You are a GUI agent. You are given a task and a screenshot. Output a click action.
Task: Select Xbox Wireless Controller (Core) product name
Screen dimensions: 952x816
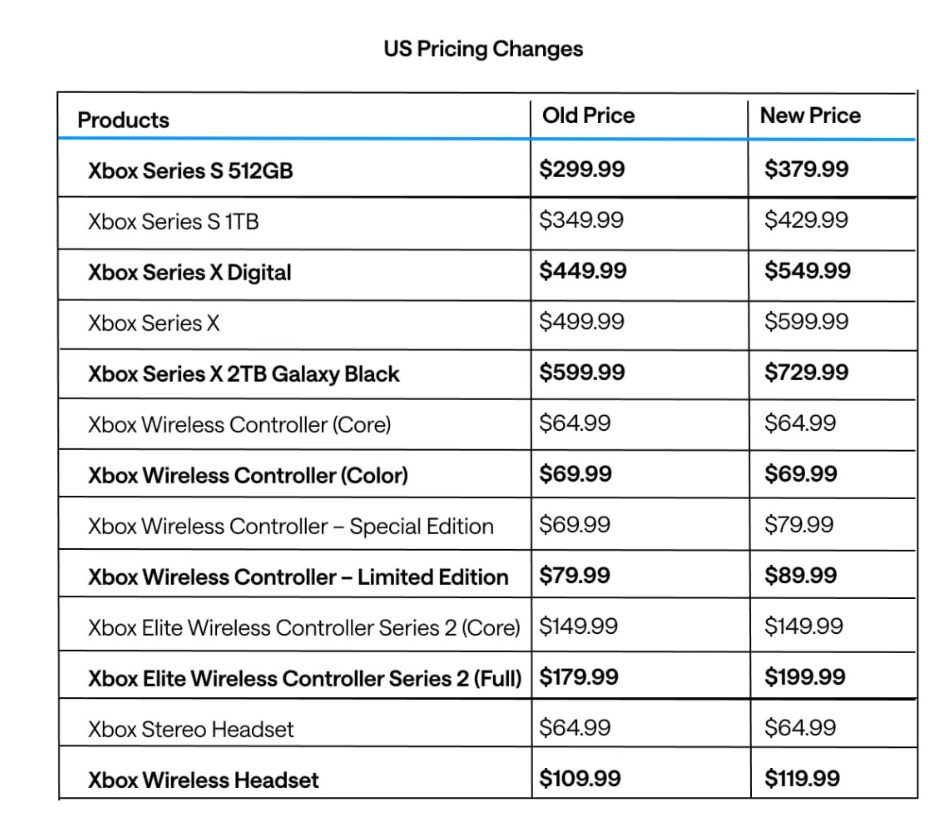[239, 424]
